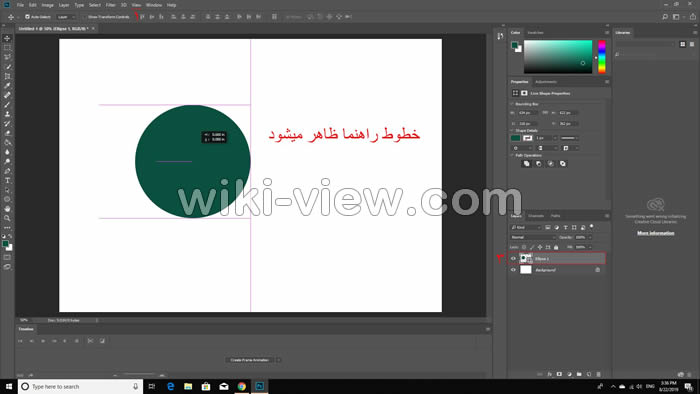The height and width of the screenshot is (394, 700).
Task: Collapse the Bounding Box section
Action: click(x=512, y=104)
